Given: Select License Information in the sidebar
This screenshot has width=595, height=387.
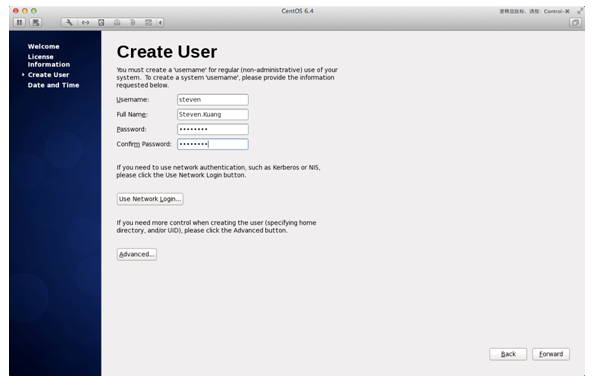Looking at the screenshot, I should click(49, 61).
